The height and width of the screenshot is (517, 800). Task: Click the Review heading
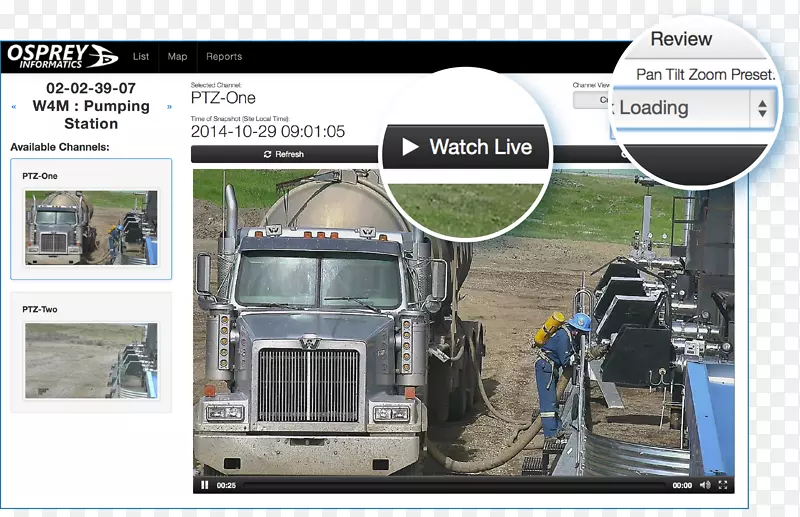(681, 40)
